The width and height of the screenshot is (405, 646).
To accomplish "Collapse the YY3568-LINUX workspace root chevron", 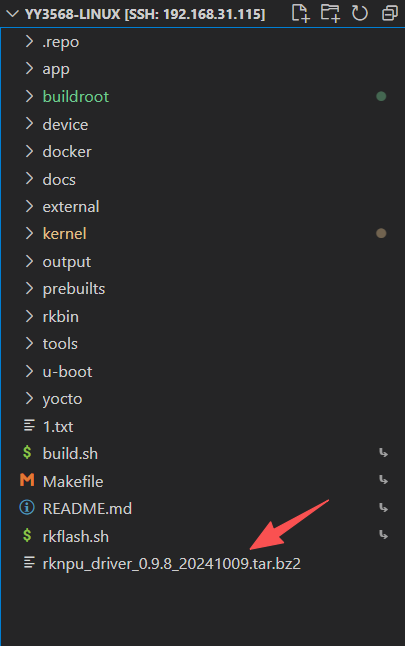I will click(x=13, y=14).
